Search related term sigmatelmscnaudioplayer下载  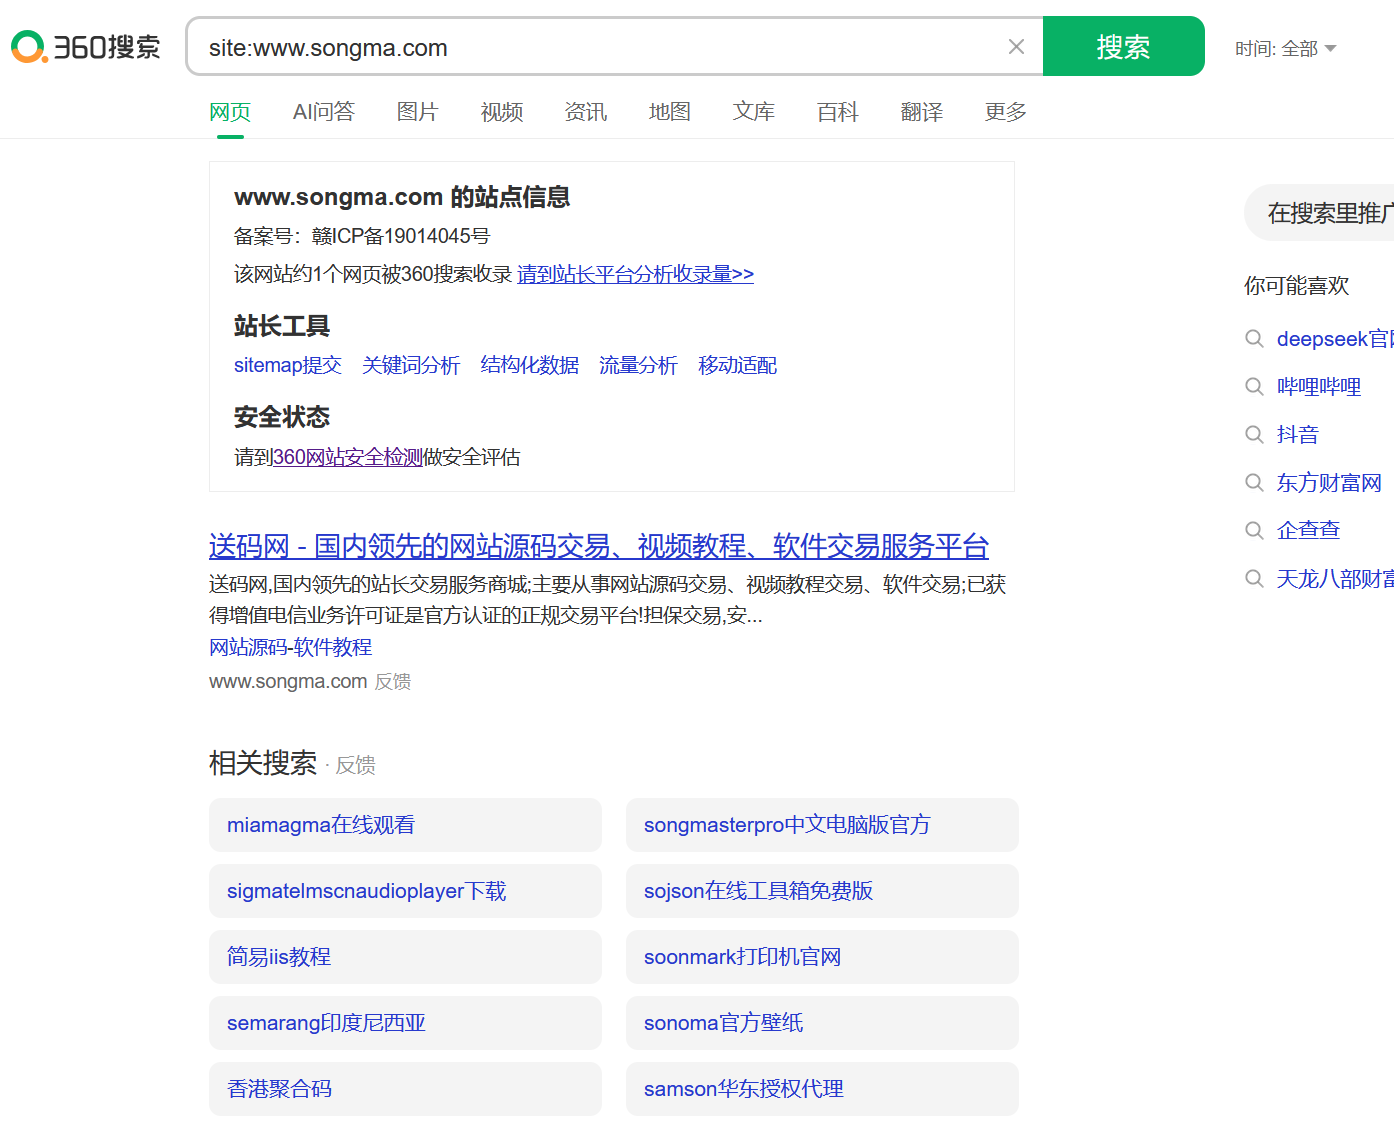405,891
